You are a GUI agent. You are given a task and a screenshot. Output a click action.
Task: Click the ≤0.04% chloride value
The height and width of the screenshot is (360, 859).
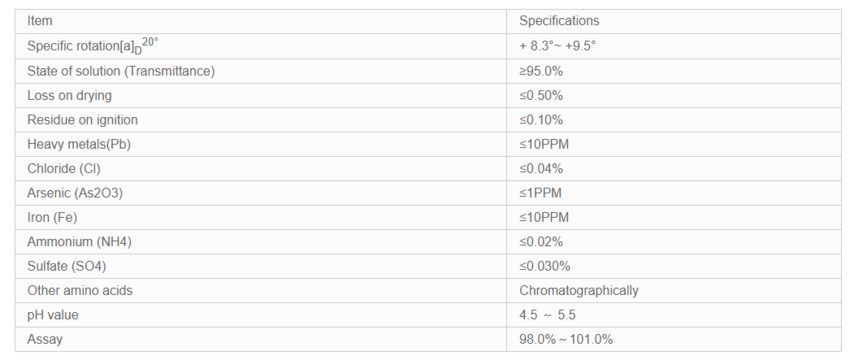[541, 169]
